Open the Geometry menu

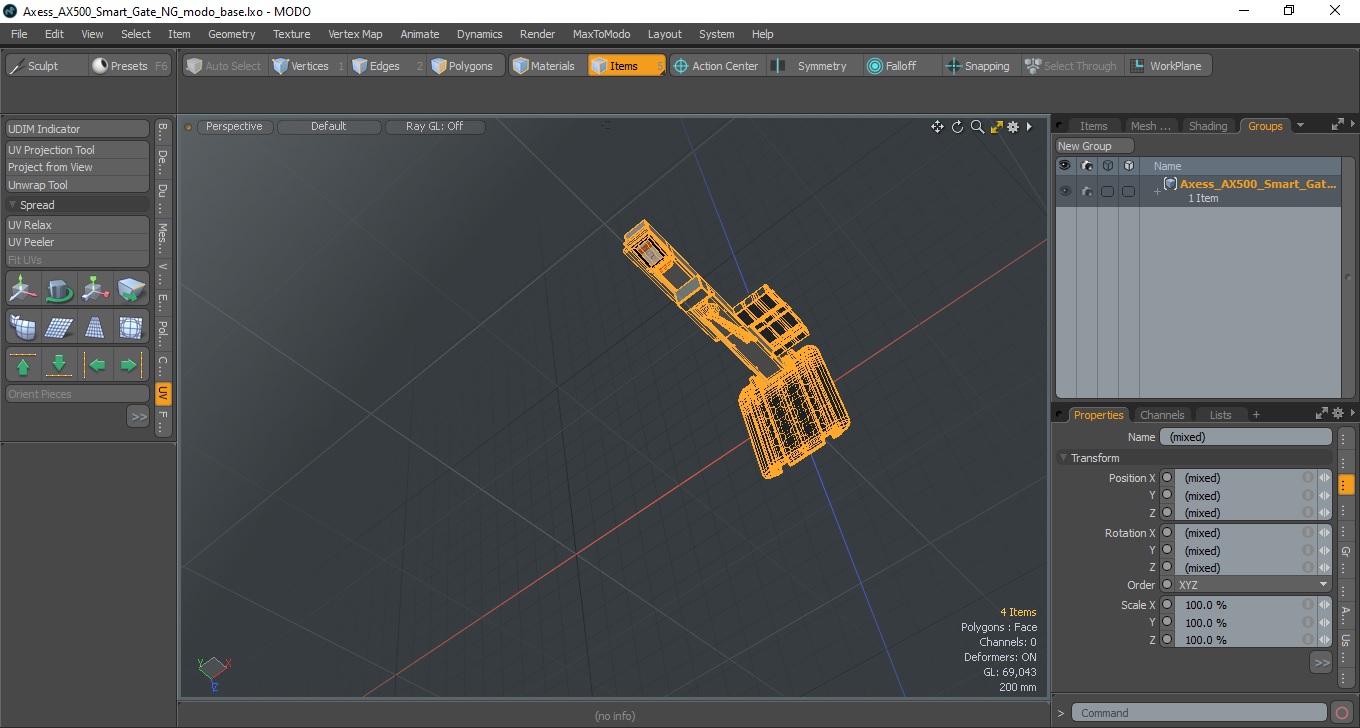231,34
